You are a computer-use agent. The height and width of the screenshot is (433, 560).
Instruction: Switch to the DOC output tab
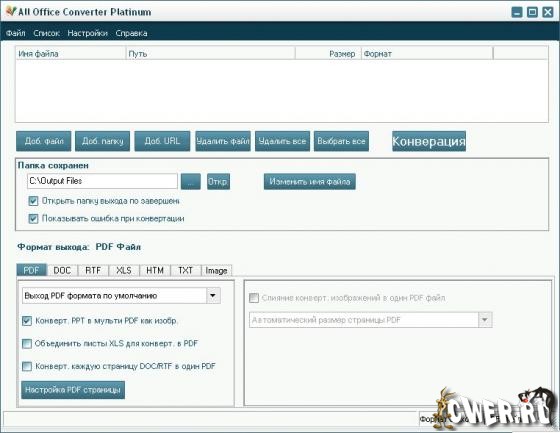62,270
